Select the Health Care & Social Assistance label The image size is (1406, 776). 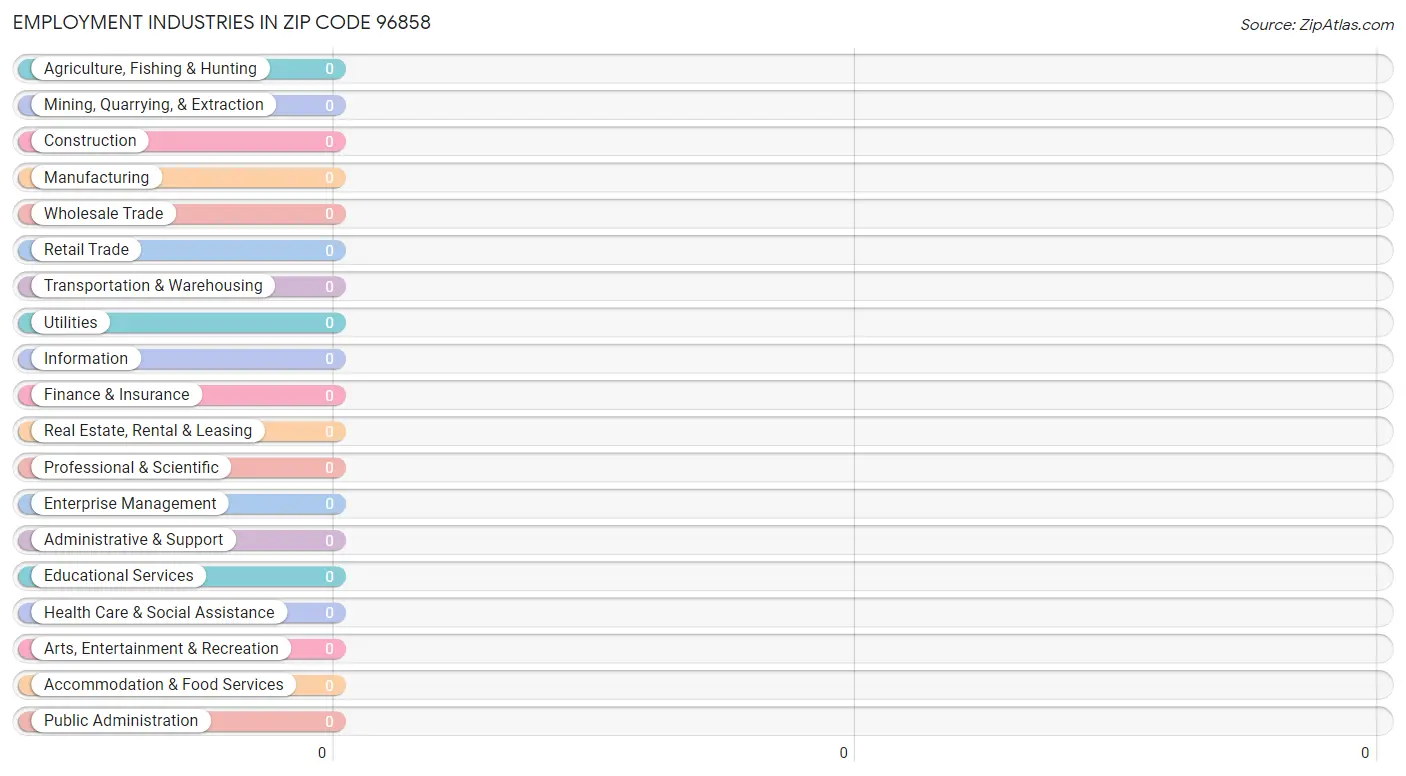(x=159, y=613)
